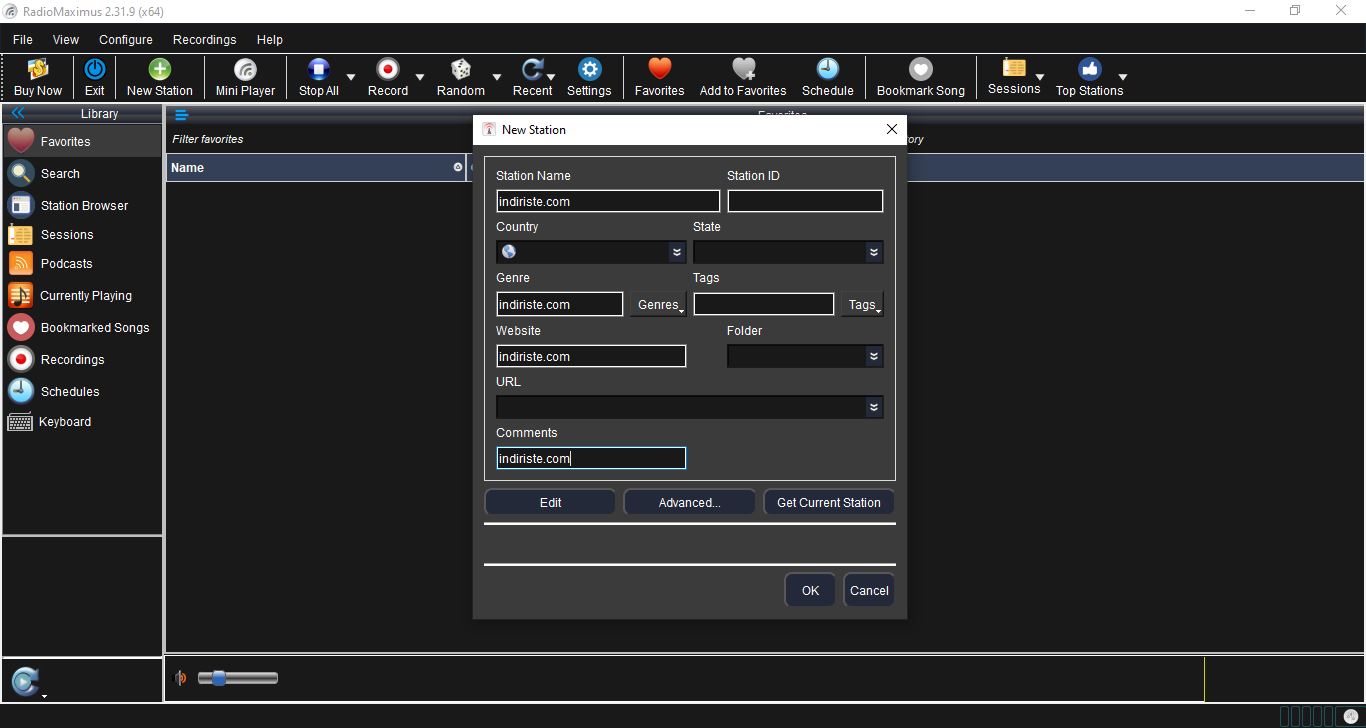1366x728 pixels.
Task: Open Sessions in the Library sidebar
Action: [82, 234]
